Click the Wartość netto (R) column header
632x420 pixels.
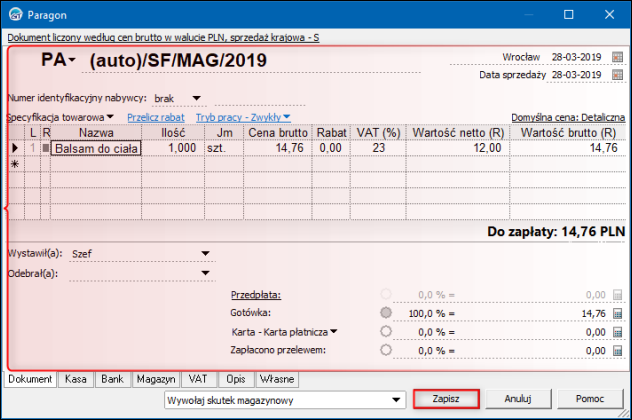[458, 133]
